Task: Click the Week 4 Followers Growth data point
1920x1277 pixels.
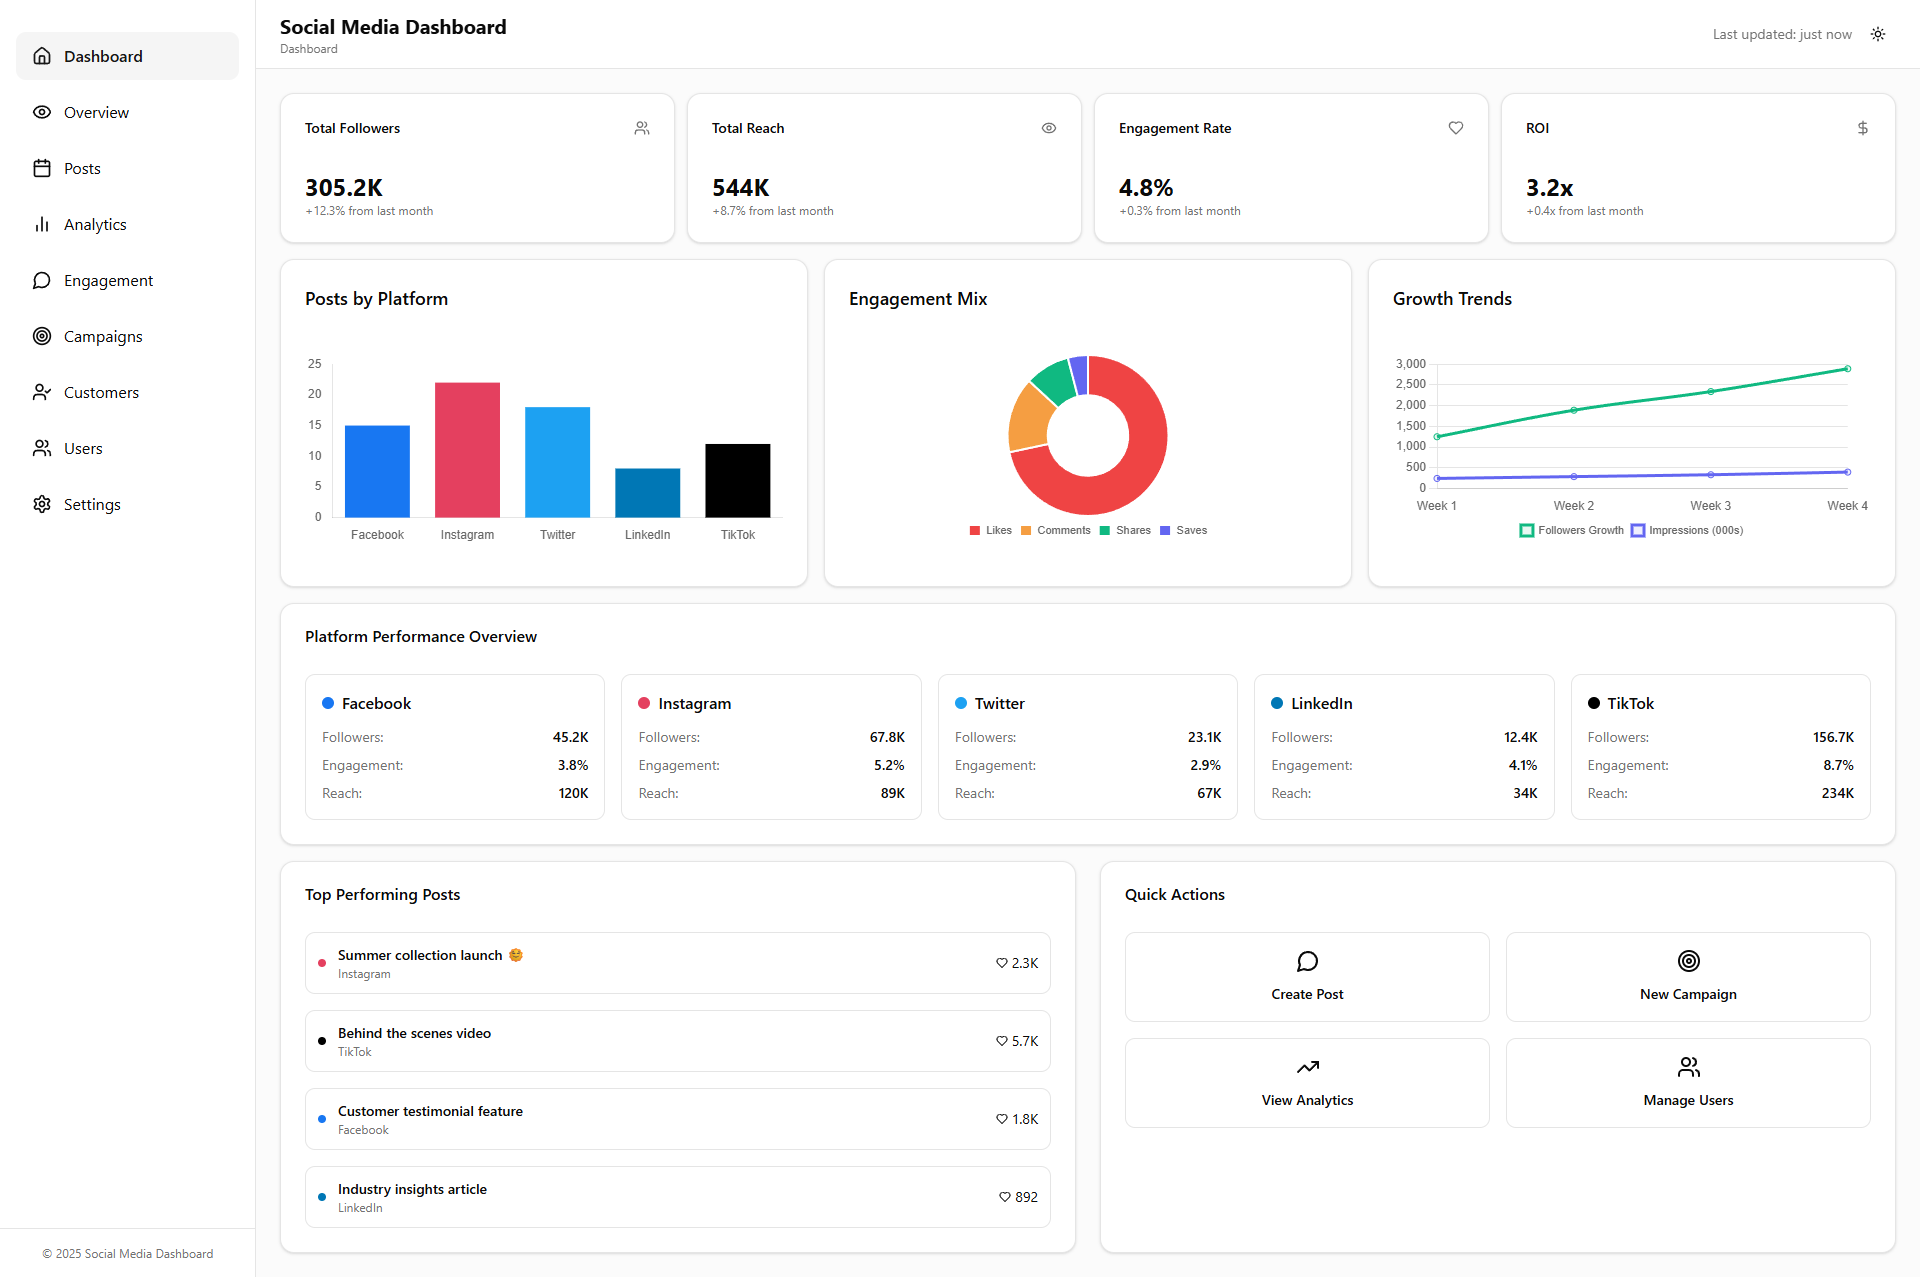Action: coord(1847,369)
